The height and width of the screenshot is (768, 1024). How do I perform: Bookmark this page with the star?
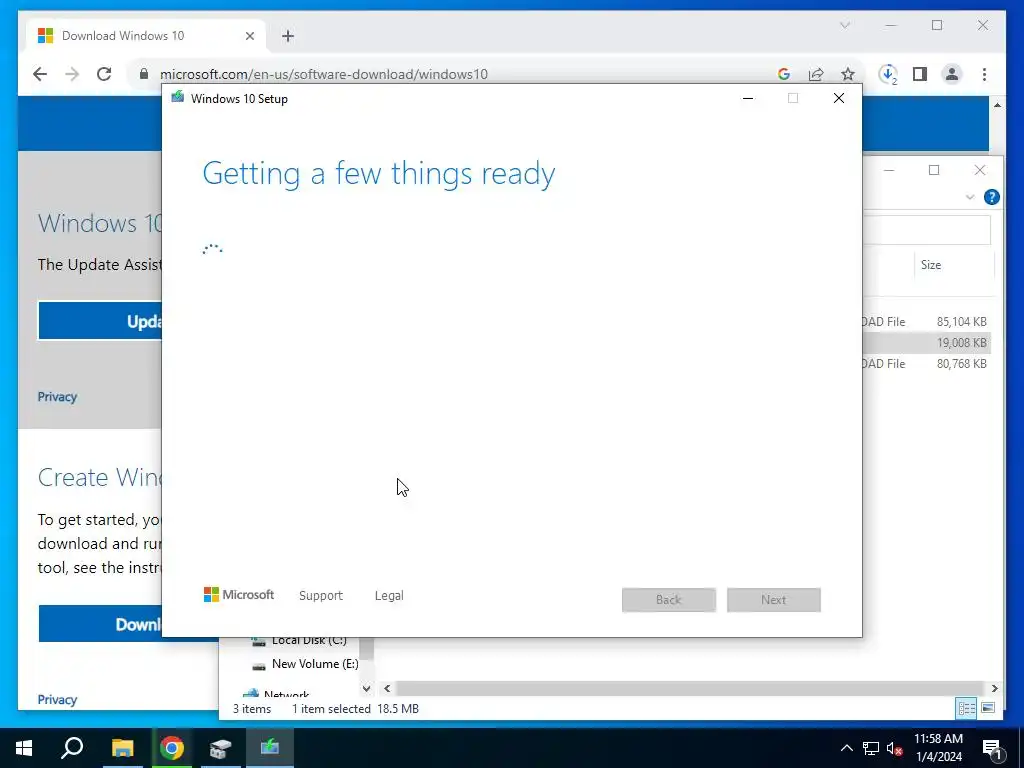pos(848,74)
